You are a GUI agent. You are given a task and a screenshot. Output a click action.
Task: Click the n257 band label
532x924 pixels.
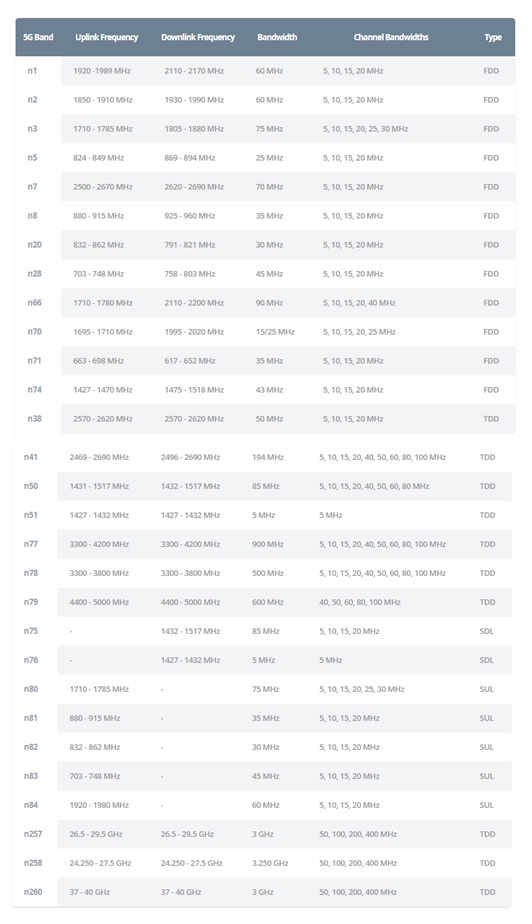point(33,834)
